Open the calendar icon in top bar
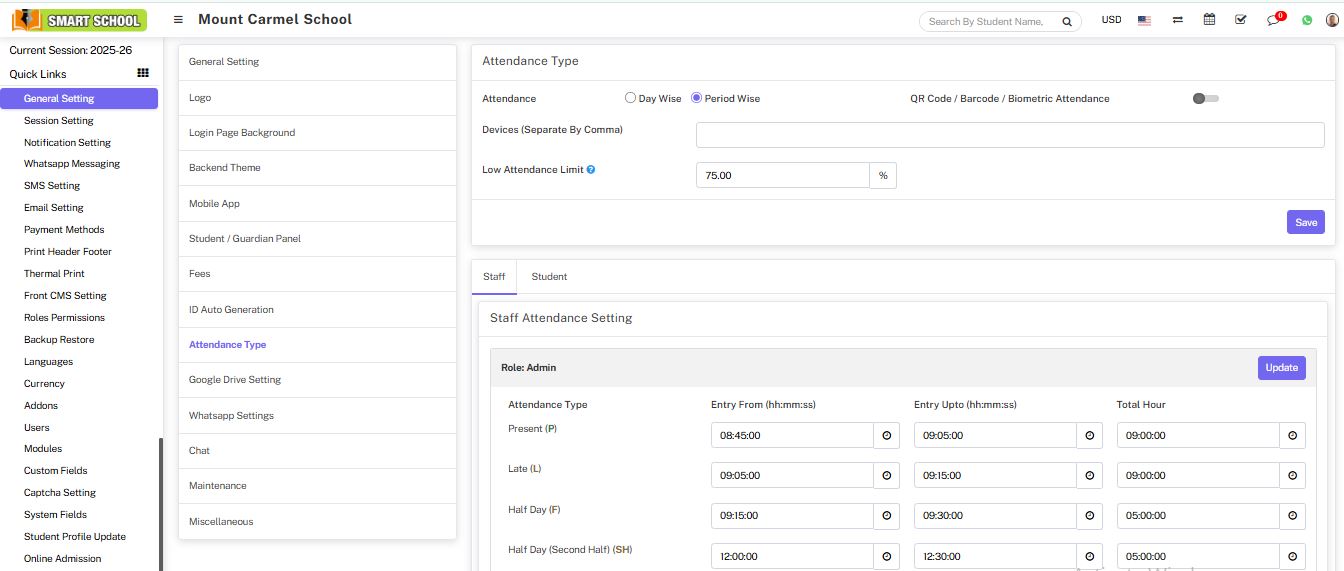 coord(1209,20)
